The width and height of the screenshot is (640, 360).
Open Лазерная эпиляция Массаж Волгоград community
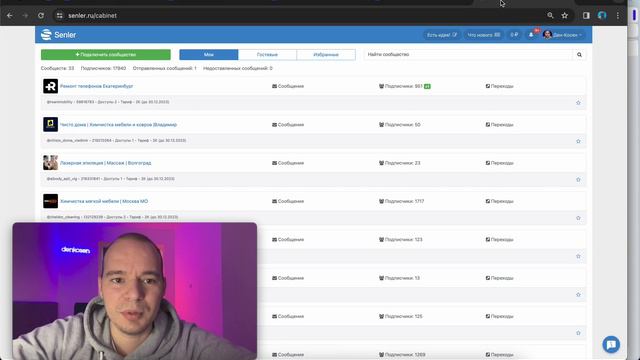pos(105,163)
